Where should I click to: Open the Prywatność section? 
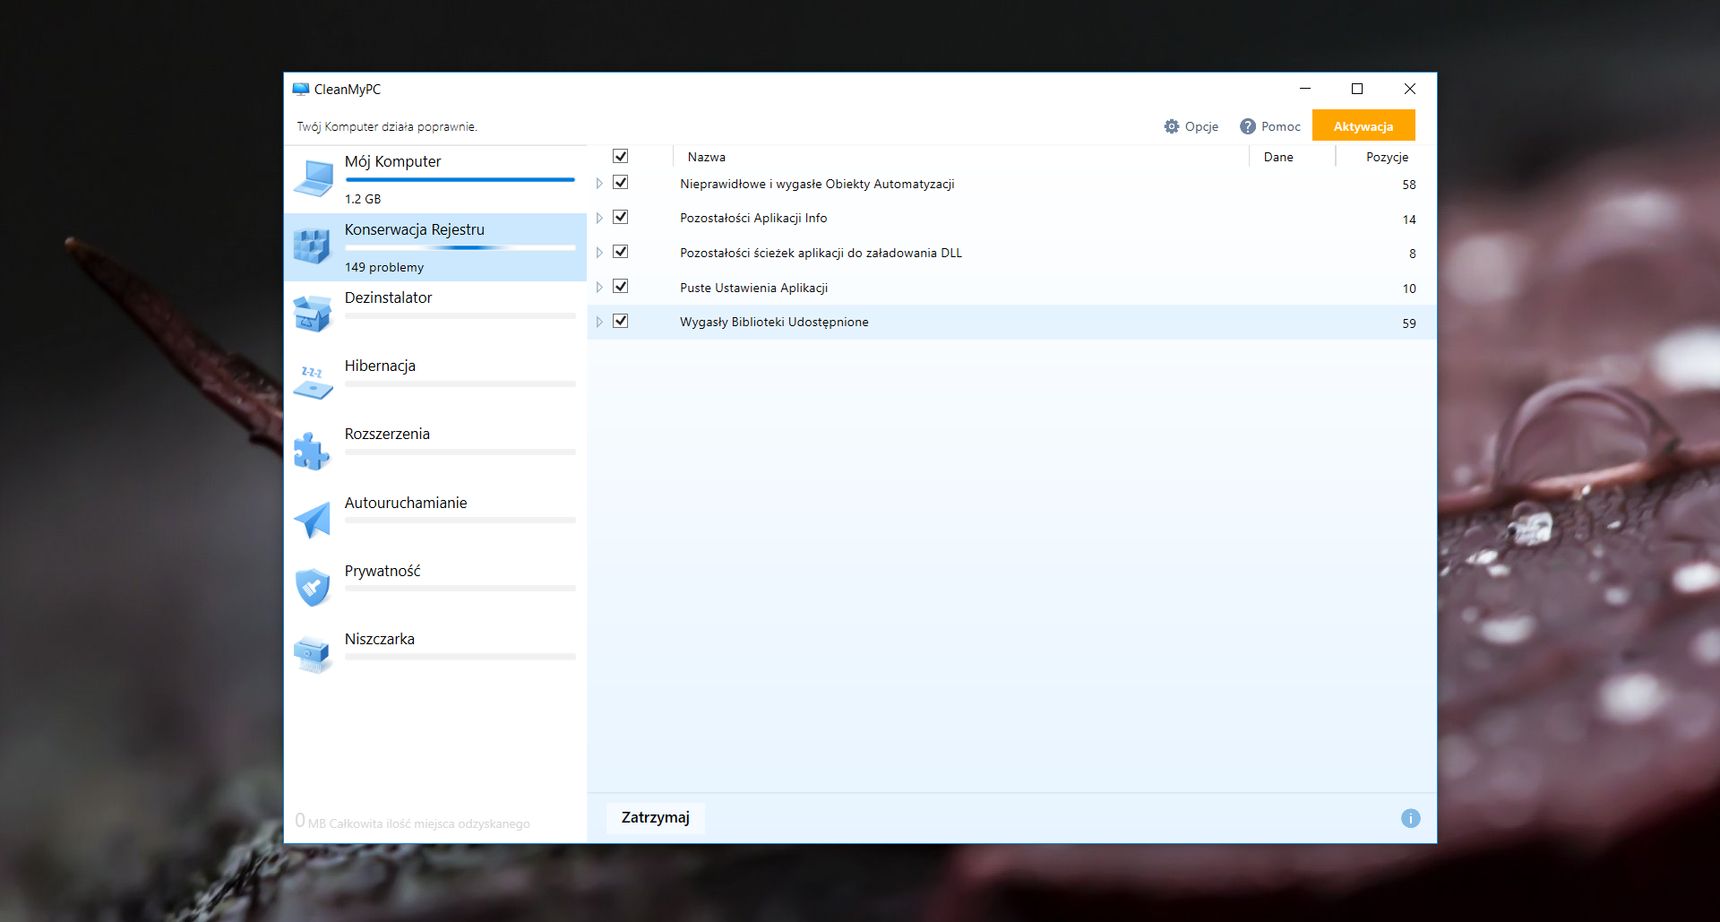point(435,588)
